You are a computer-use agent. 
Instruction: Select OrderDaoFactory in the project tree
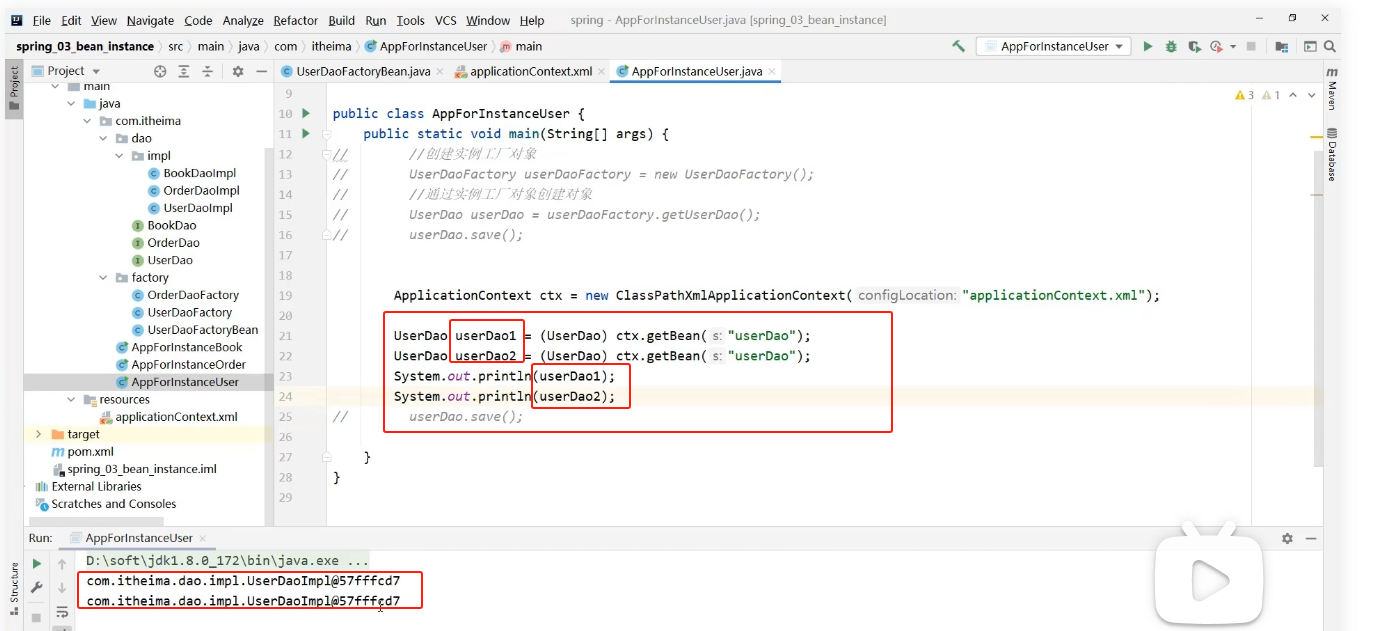[x=193, y=295]
